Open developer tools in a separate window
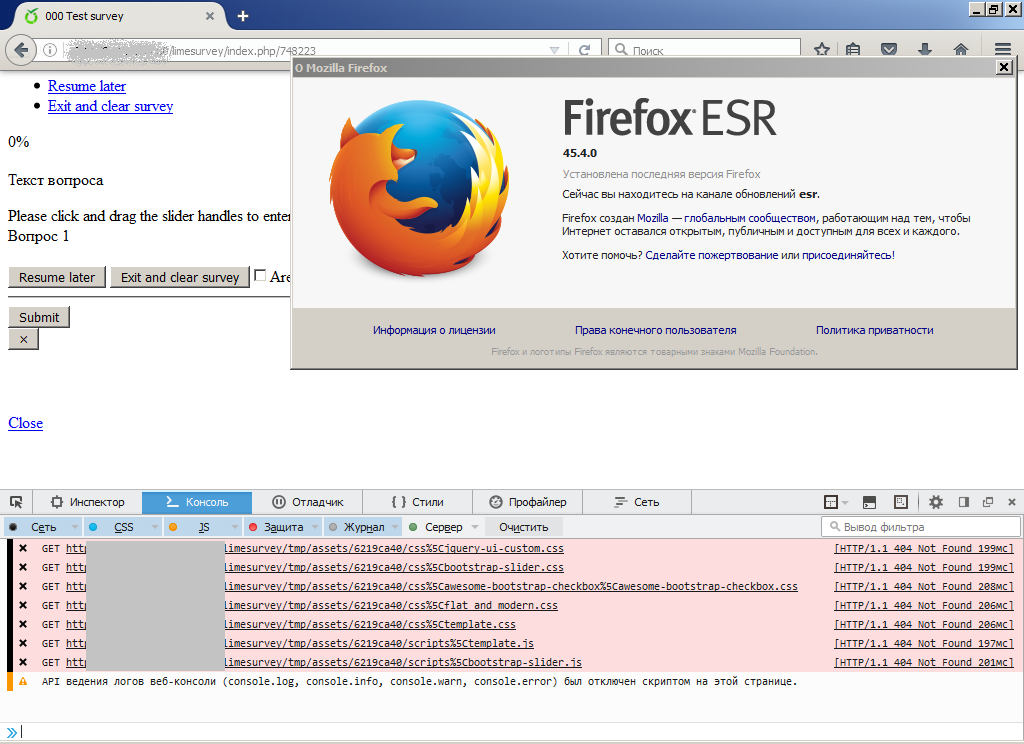This screenshot has width=1024, height=744. [987, 502]
